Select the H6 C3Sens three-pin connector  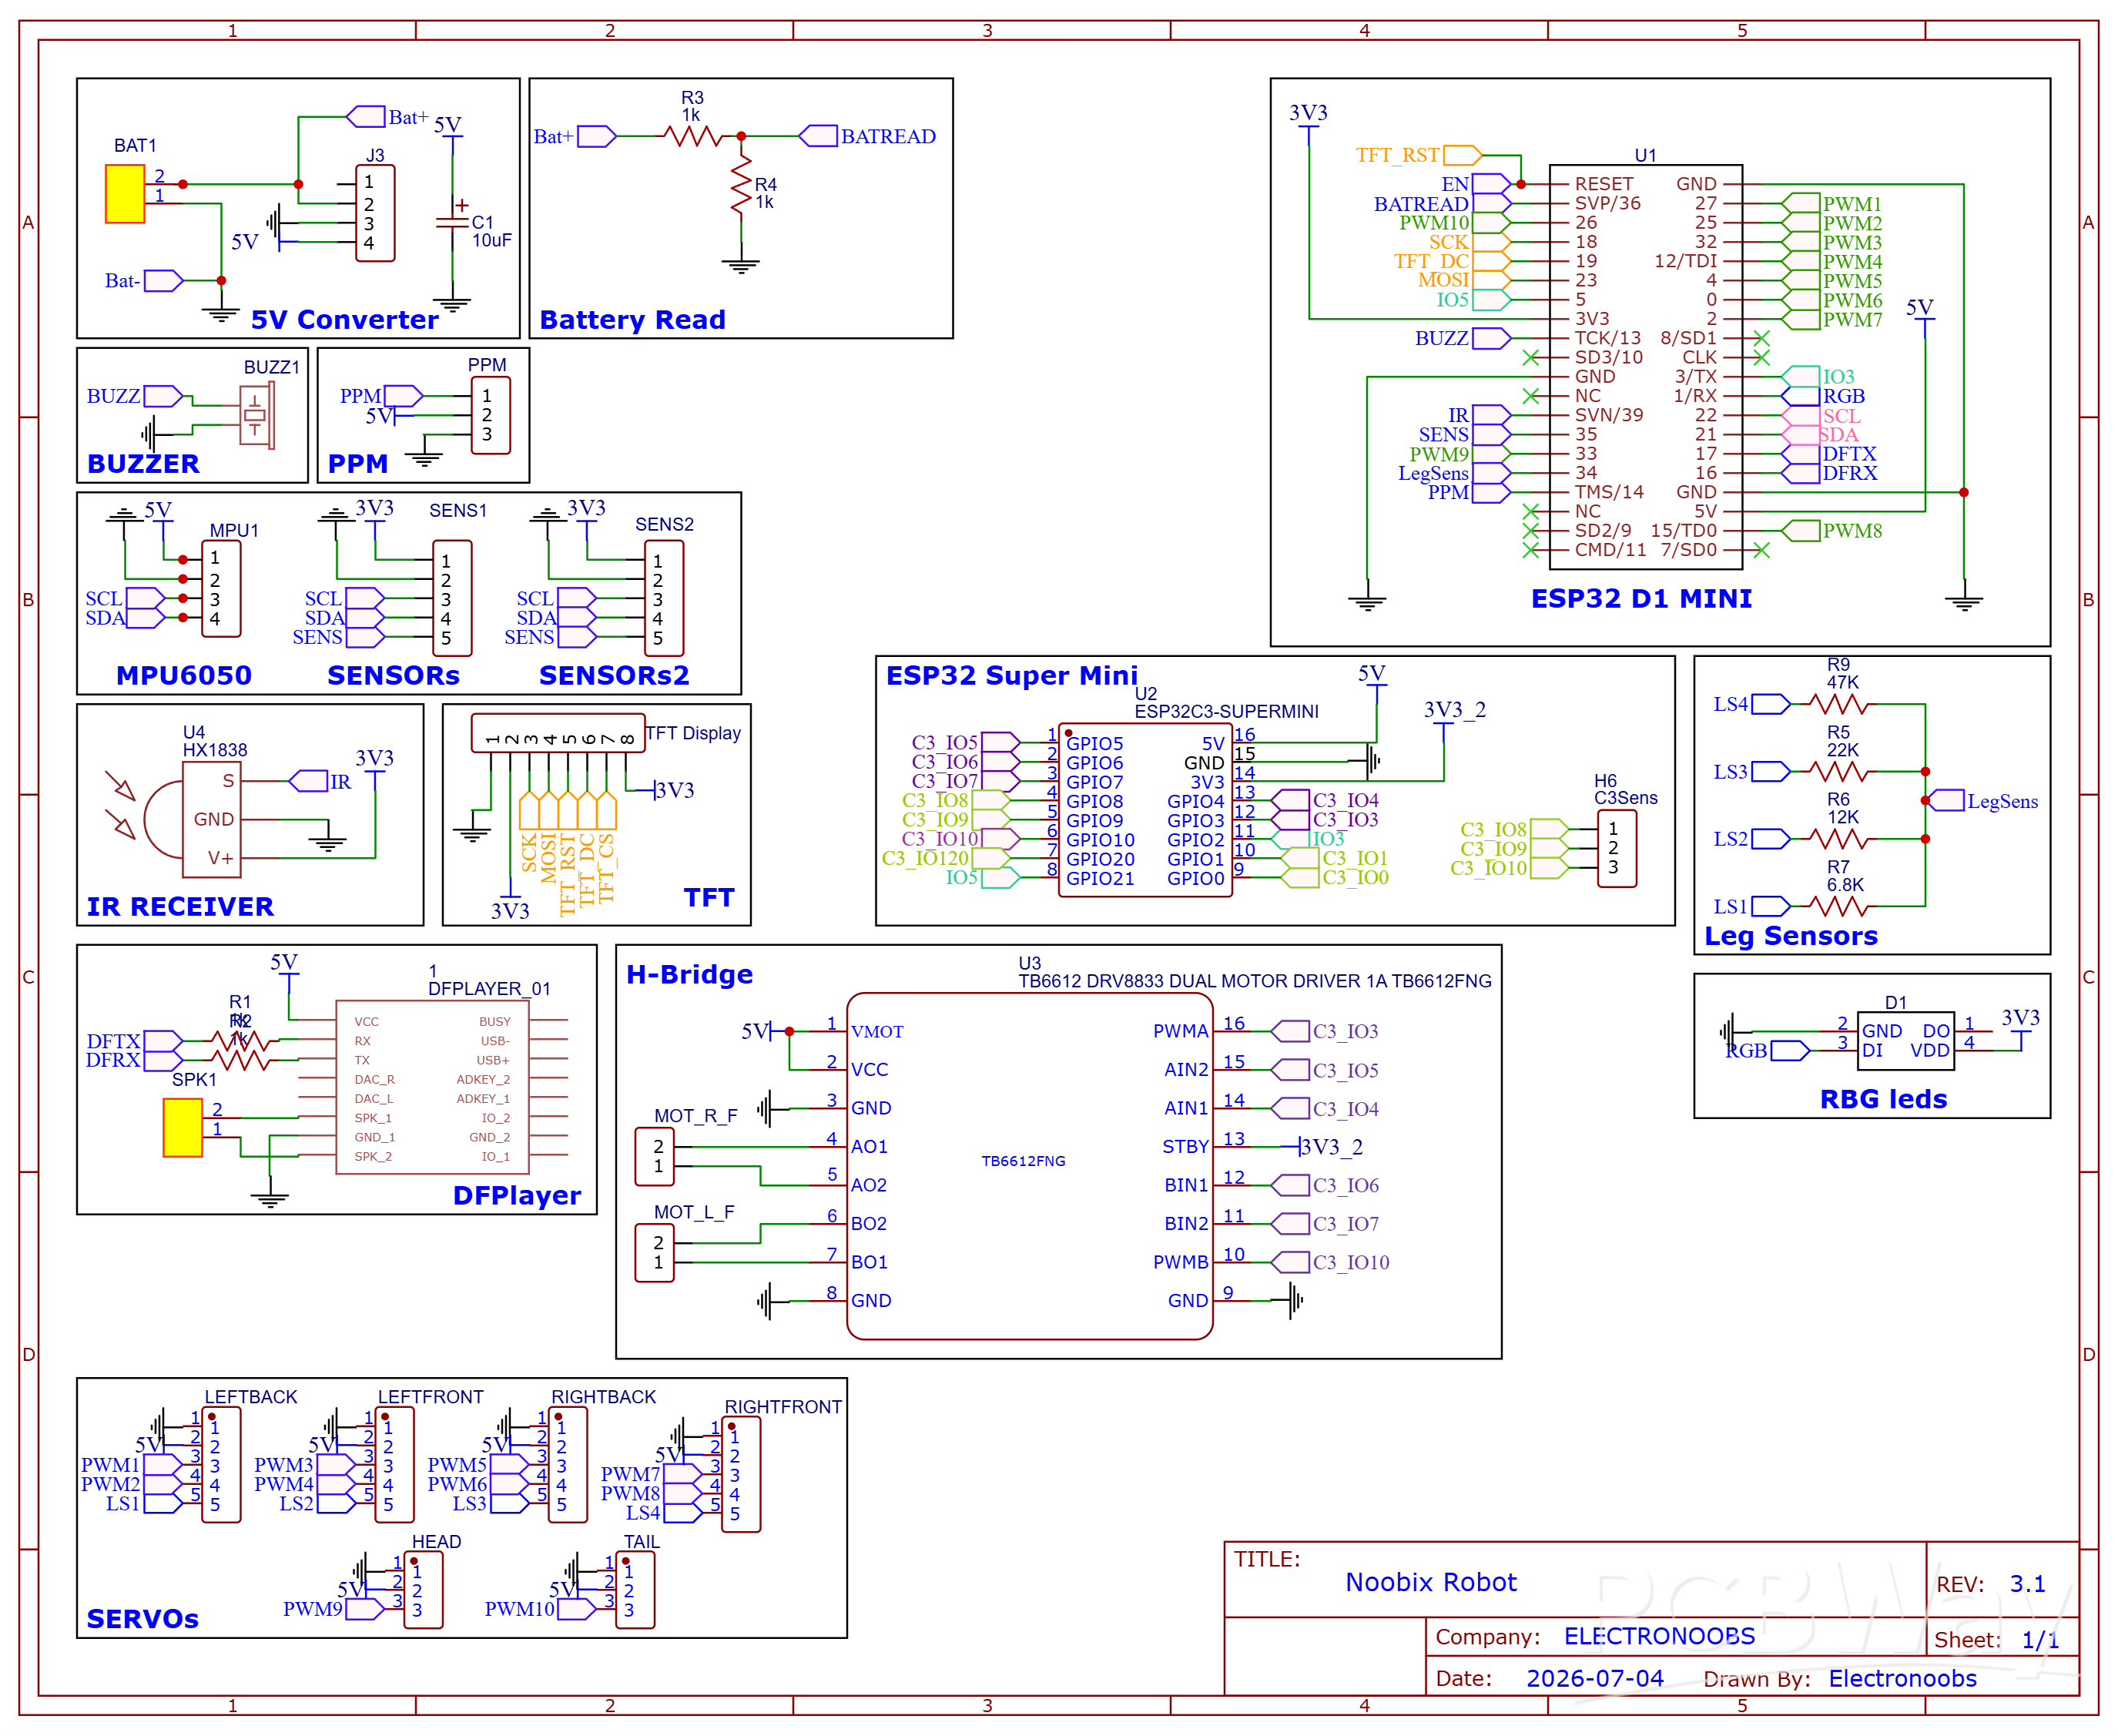click(1617, 848)
